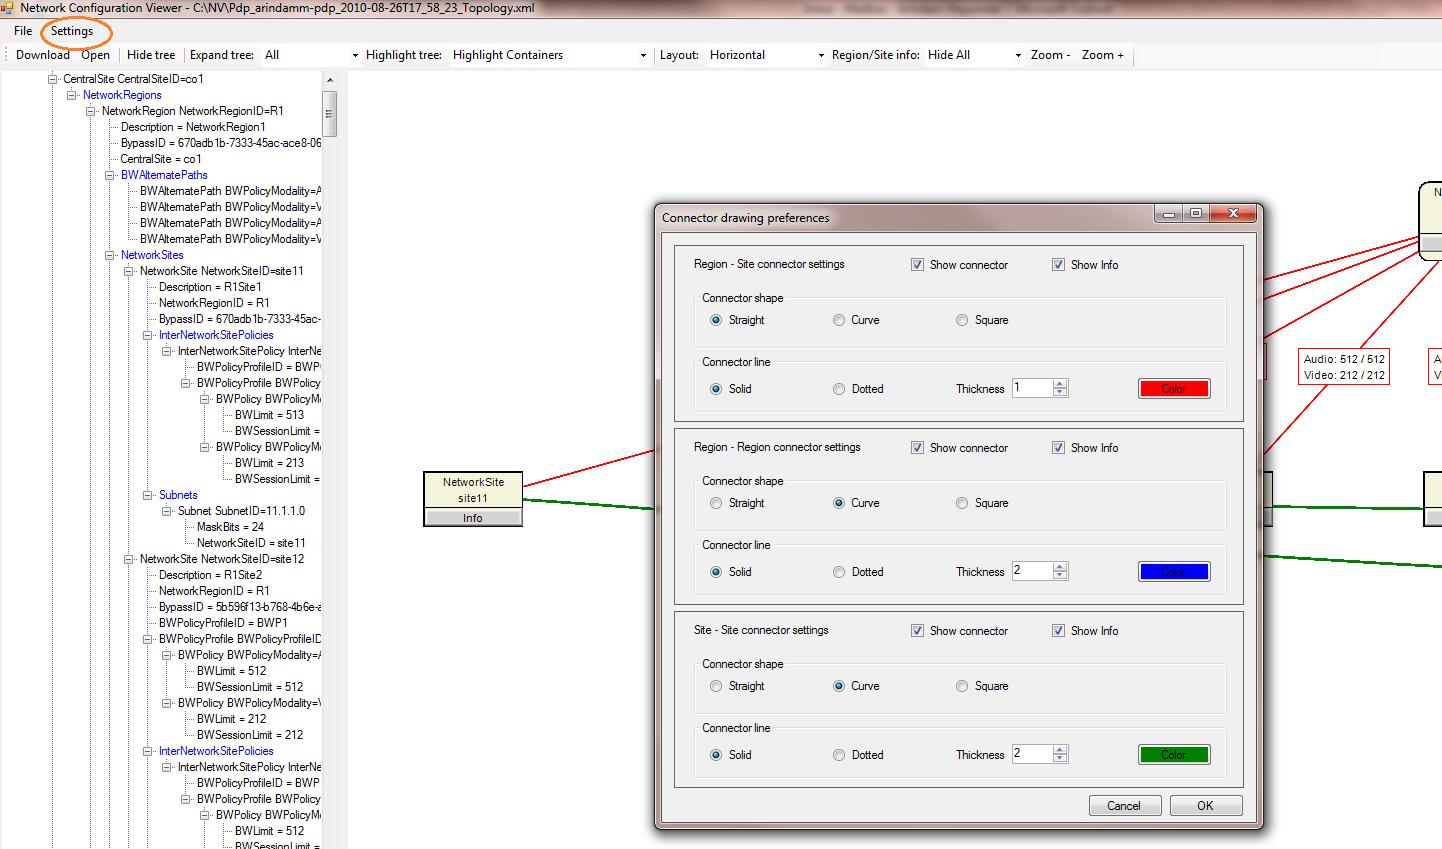This screenshot has width=1442, height=849.
Task: Click Region - Site Thickness field
Action: (1032, 388)
